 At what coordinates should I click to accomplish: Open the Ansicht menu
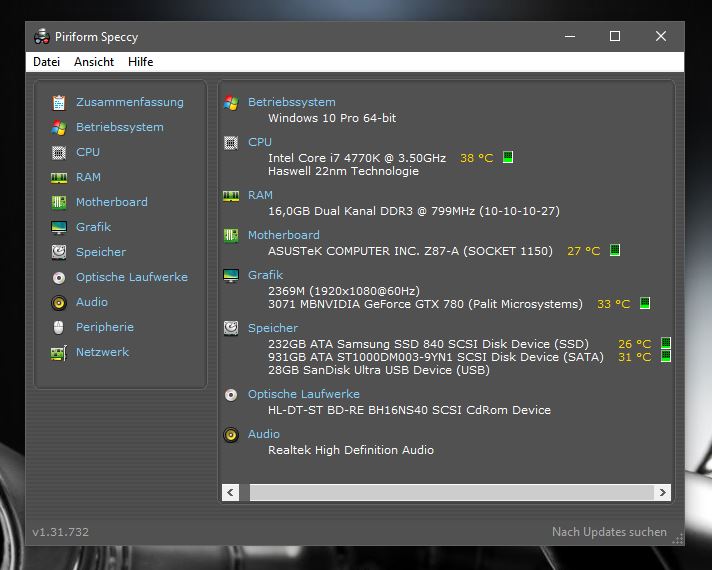point(94,62)
